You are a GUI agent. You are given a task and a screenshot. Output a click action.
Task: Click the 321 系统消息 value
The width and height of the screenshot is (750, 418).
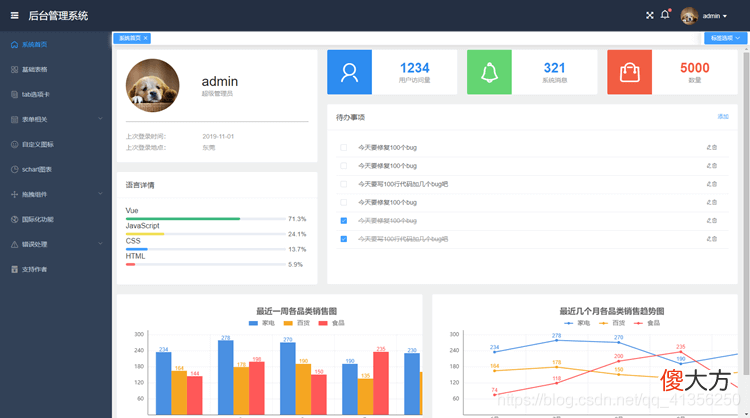coord(554,68)
